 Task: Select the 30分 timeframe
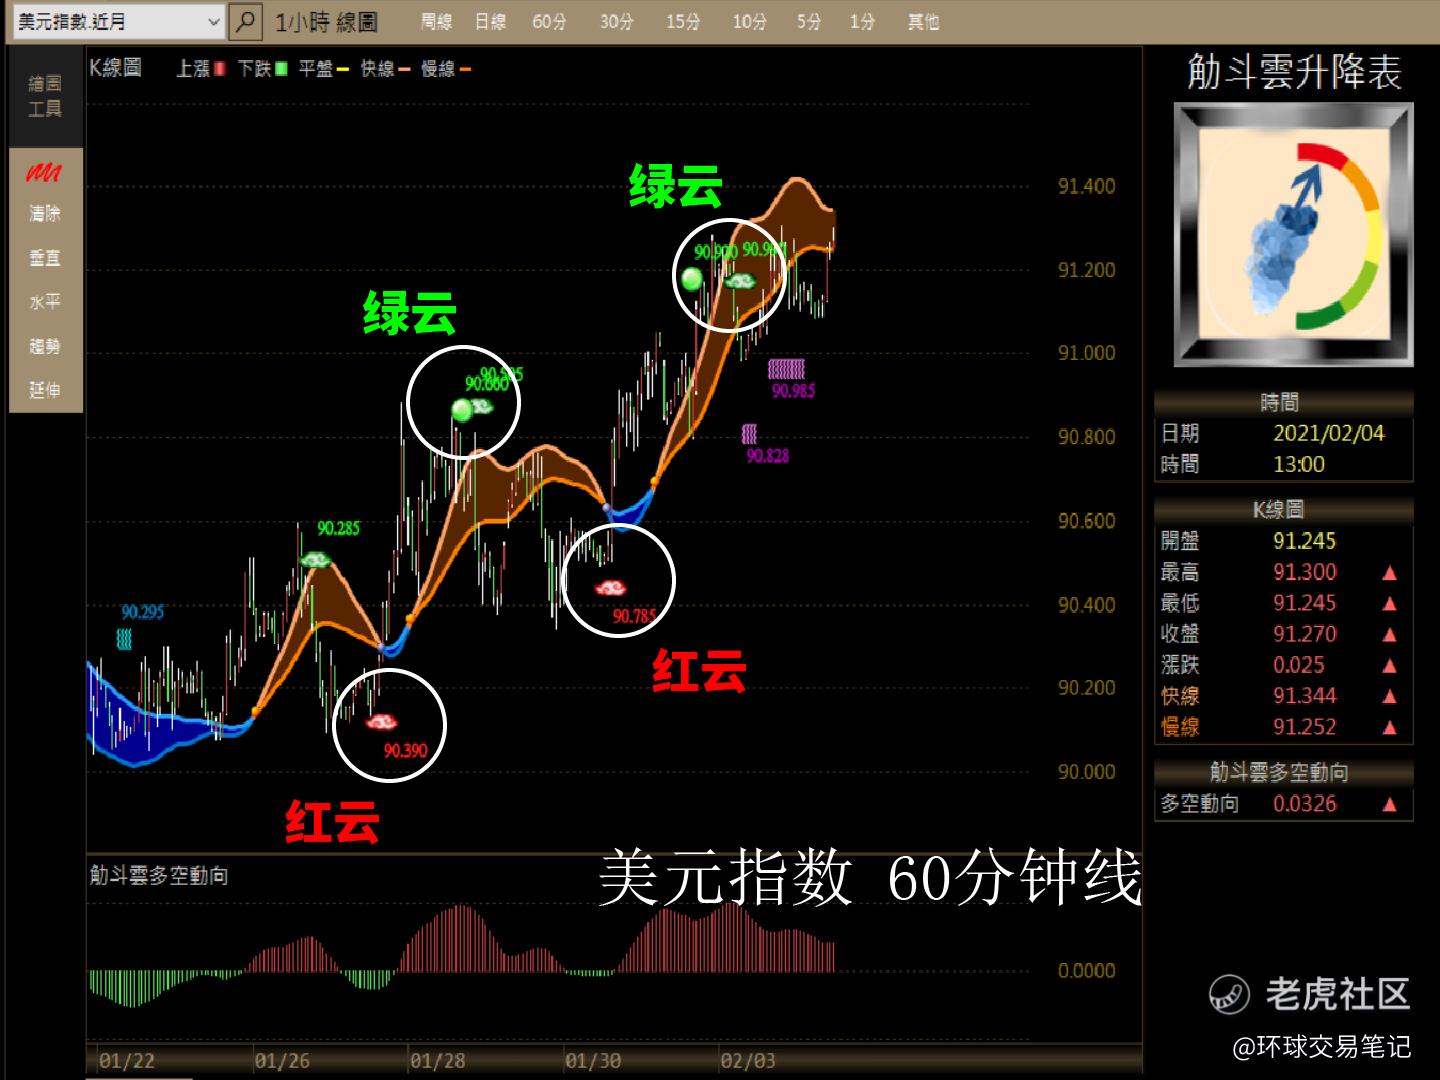click(x=616, y=21)
